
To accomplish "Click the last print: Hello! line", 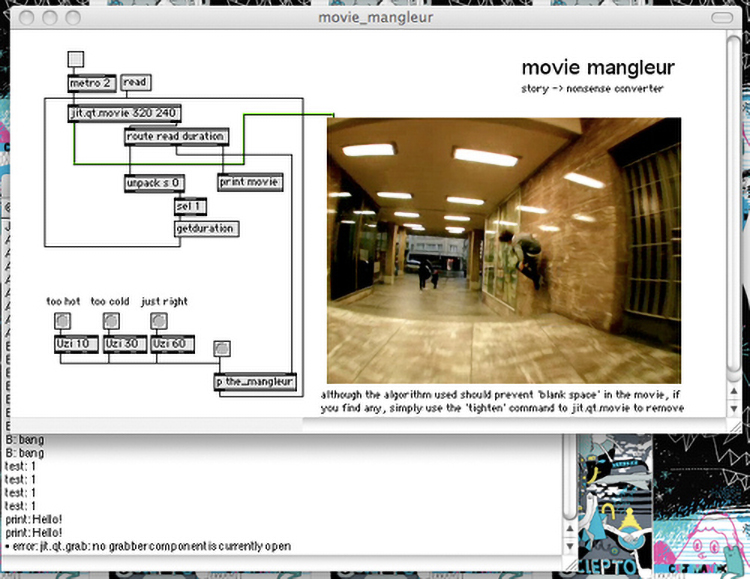I will click(33, 533).
